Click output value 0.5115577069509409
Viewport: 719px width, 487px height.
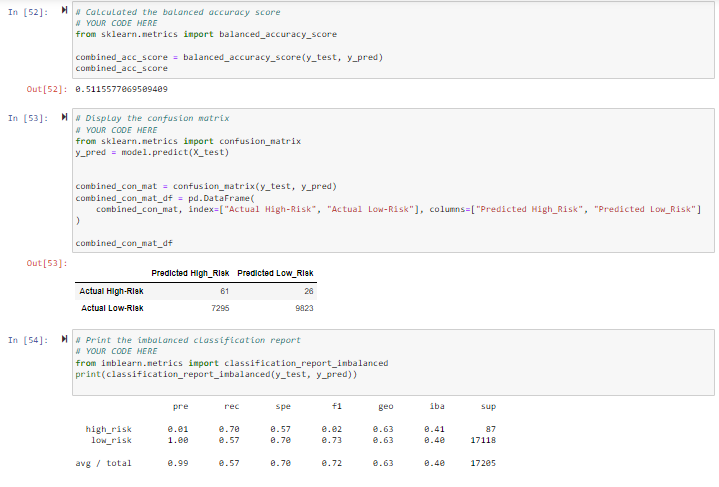coord(122,89)
